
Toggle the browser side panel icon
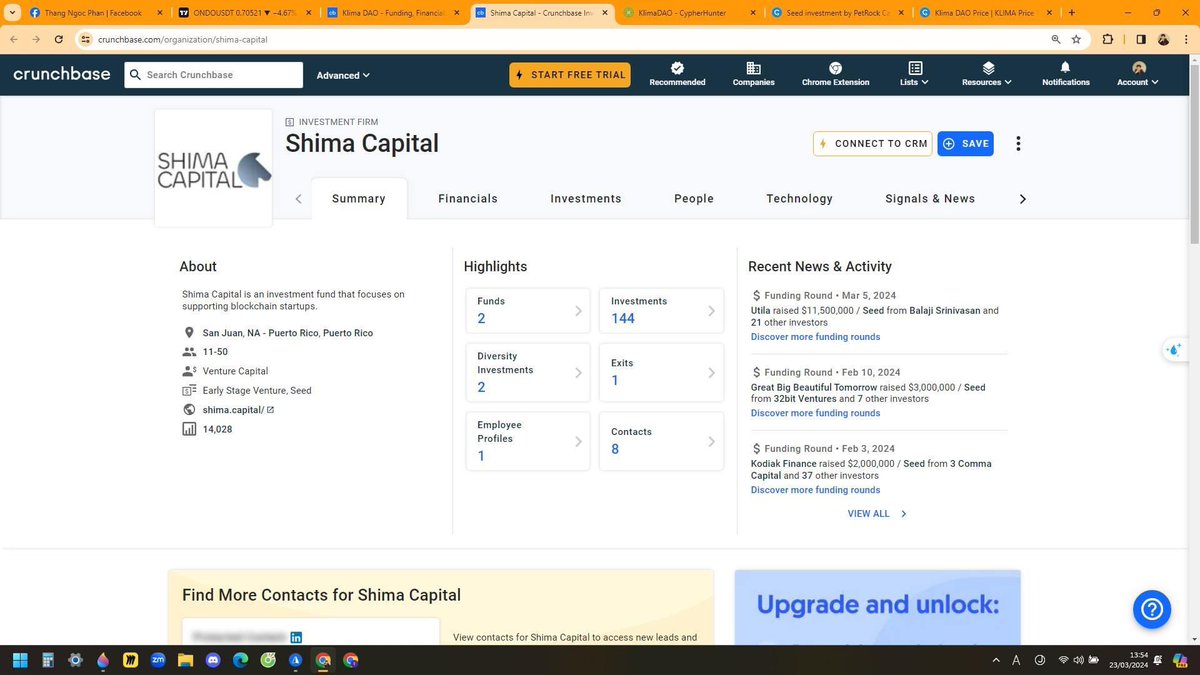[1141, 39]
